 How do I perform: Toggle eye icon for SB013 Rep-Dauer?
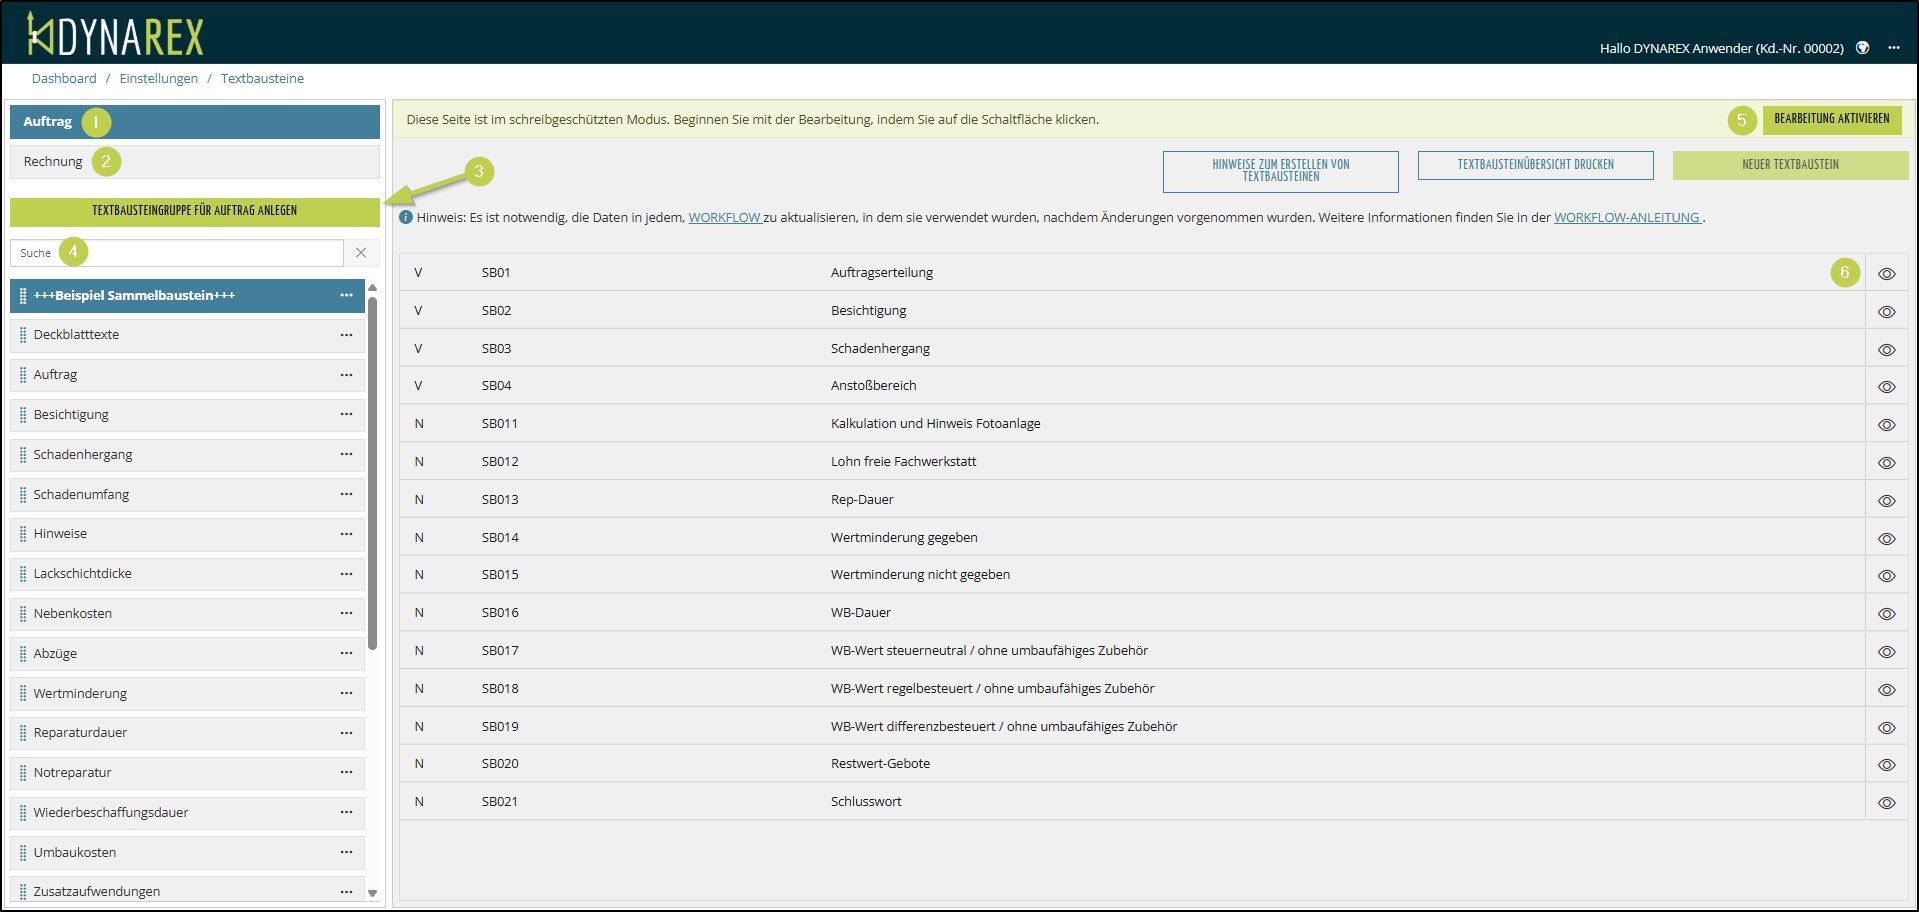[1886, 501]
